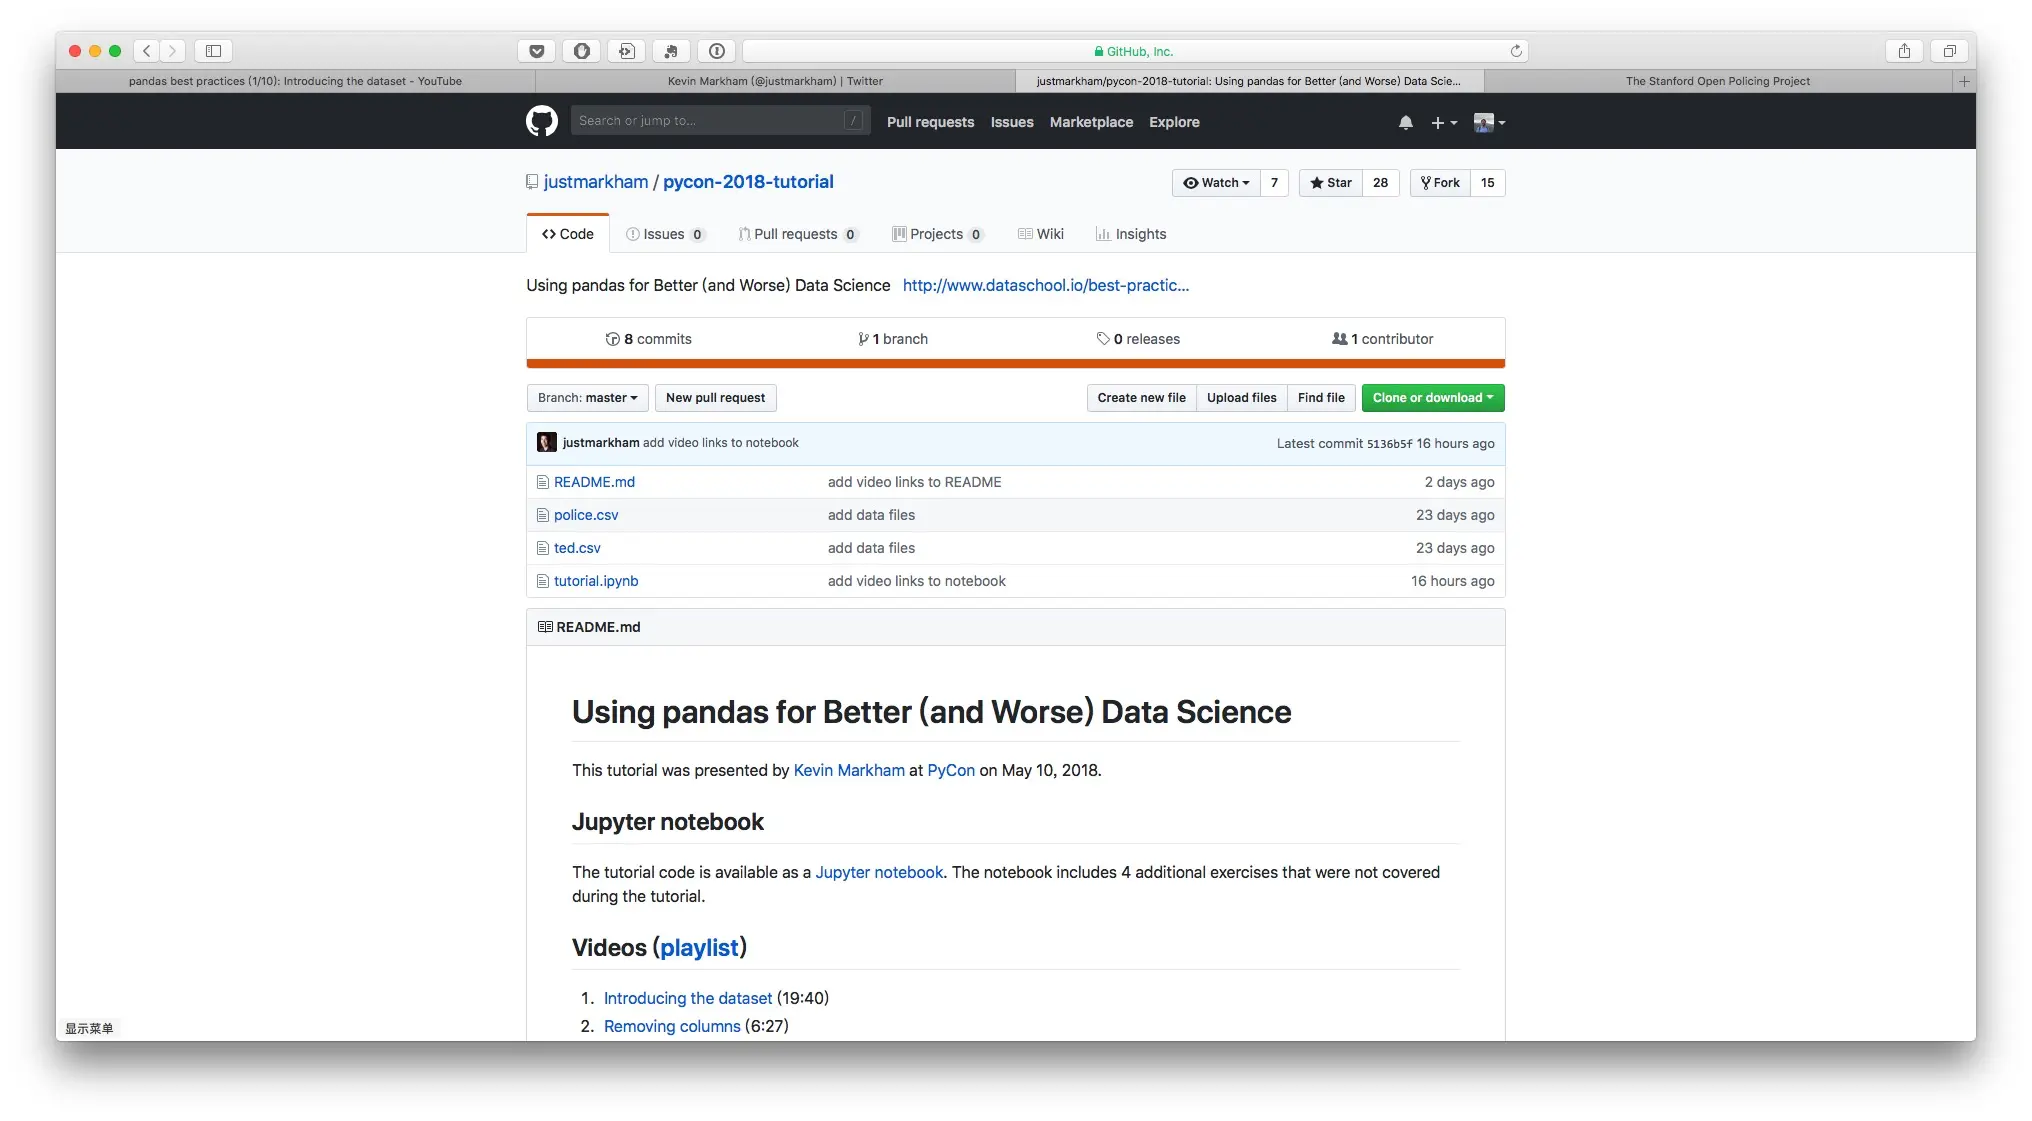Open Branch: master dropdown
2032x1121 pixels.
(x=587, y=398)
